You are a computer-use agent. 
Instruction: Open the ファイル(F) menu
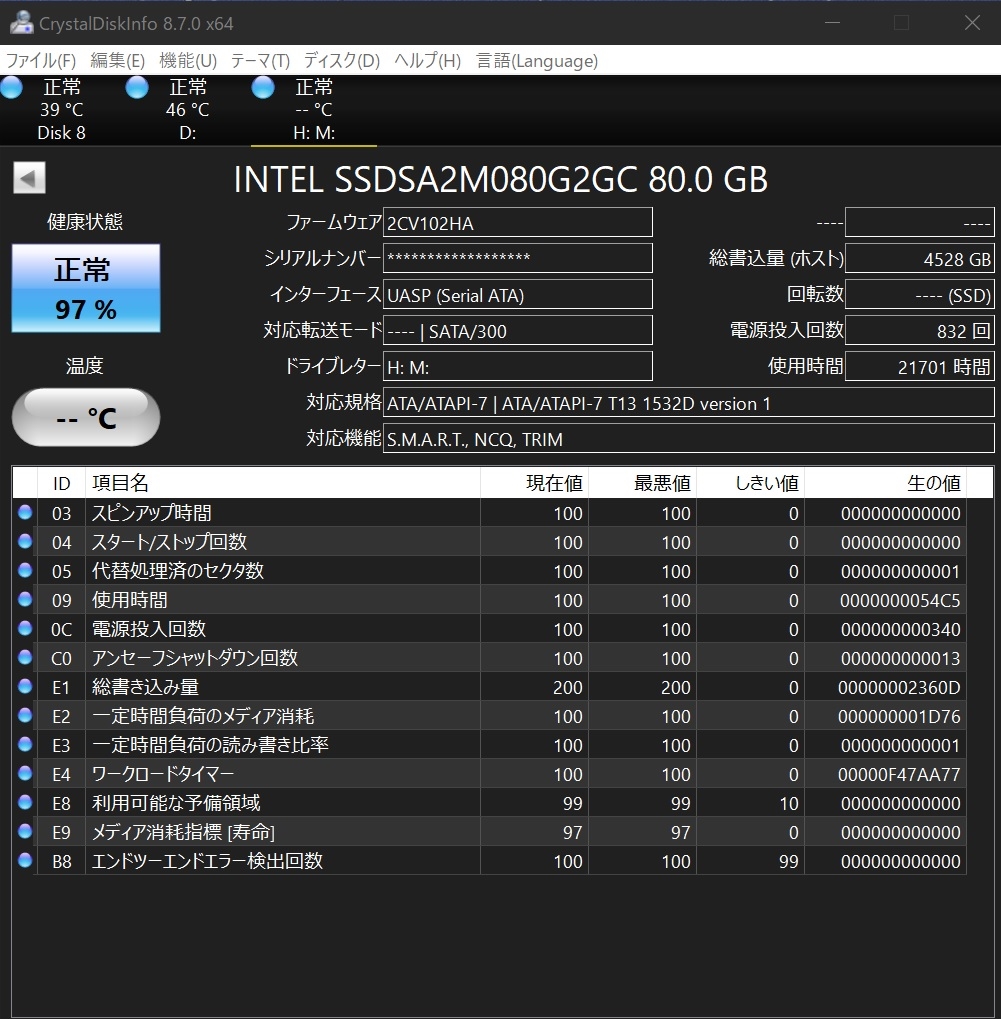[40, 60]
